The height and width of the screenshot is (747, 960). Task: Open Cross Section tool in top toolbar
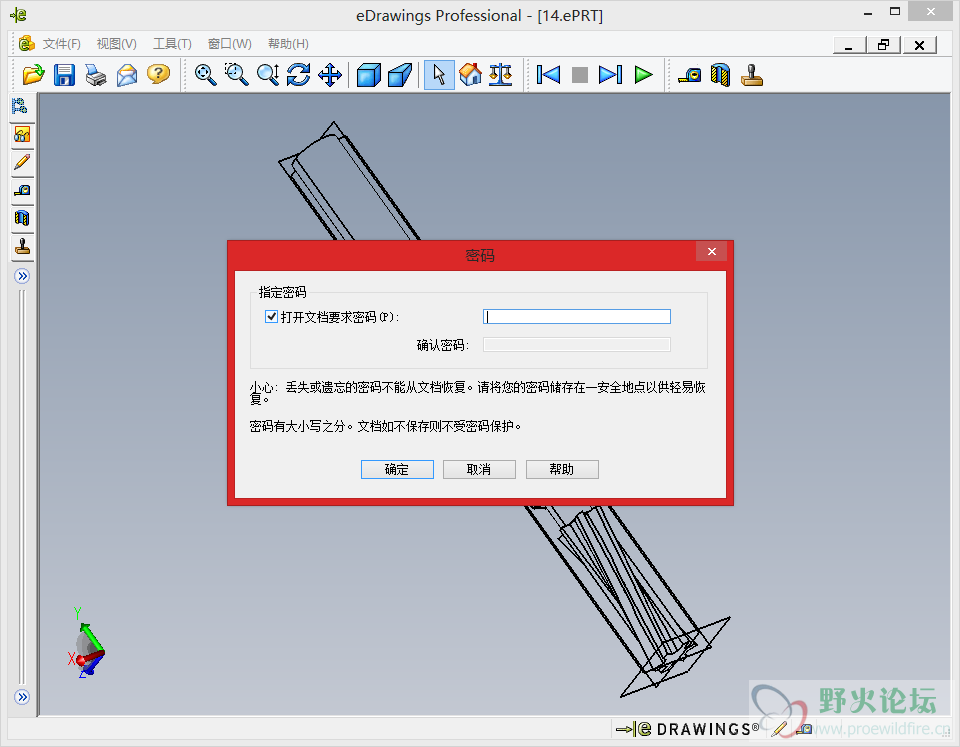pyautogui.click(x=721, y=75)
